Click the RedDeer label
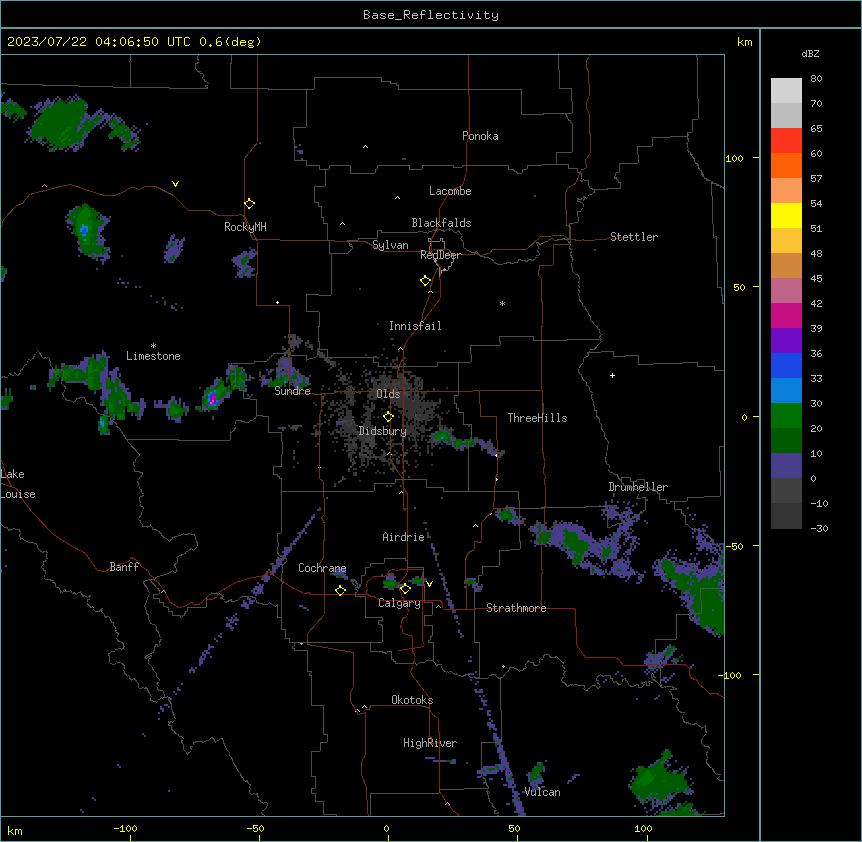The width and height of the screenshot is (862, 842). pos(440,255)
